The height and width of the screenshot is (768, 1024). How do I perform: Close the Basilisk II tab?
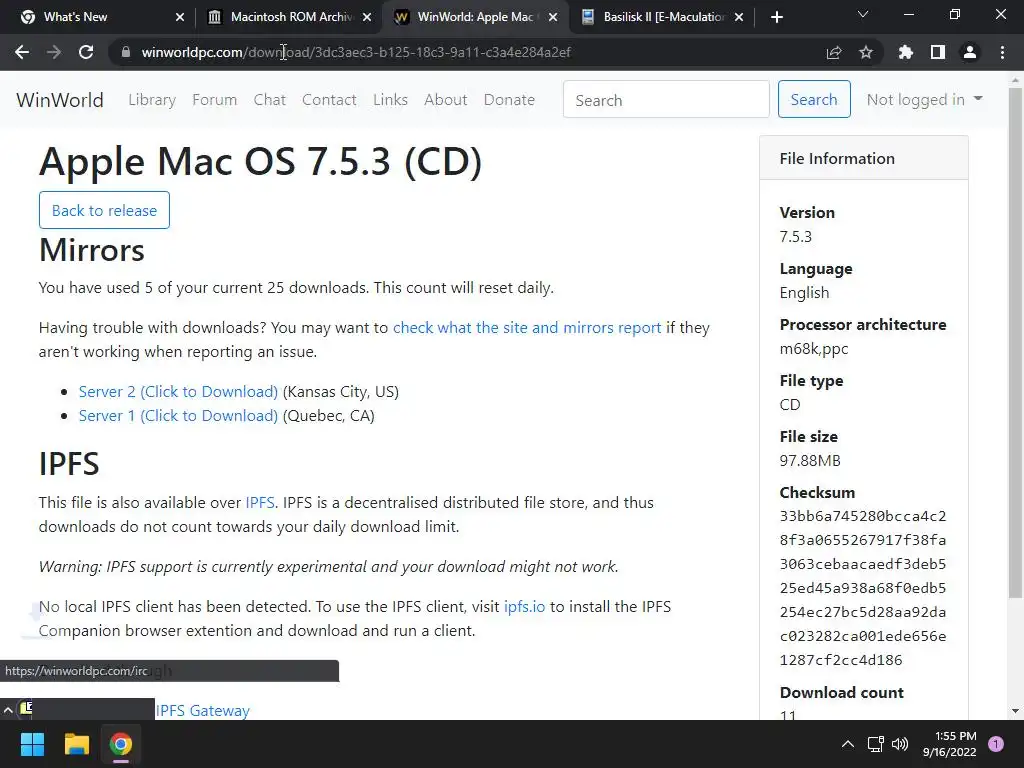(739, 17)
